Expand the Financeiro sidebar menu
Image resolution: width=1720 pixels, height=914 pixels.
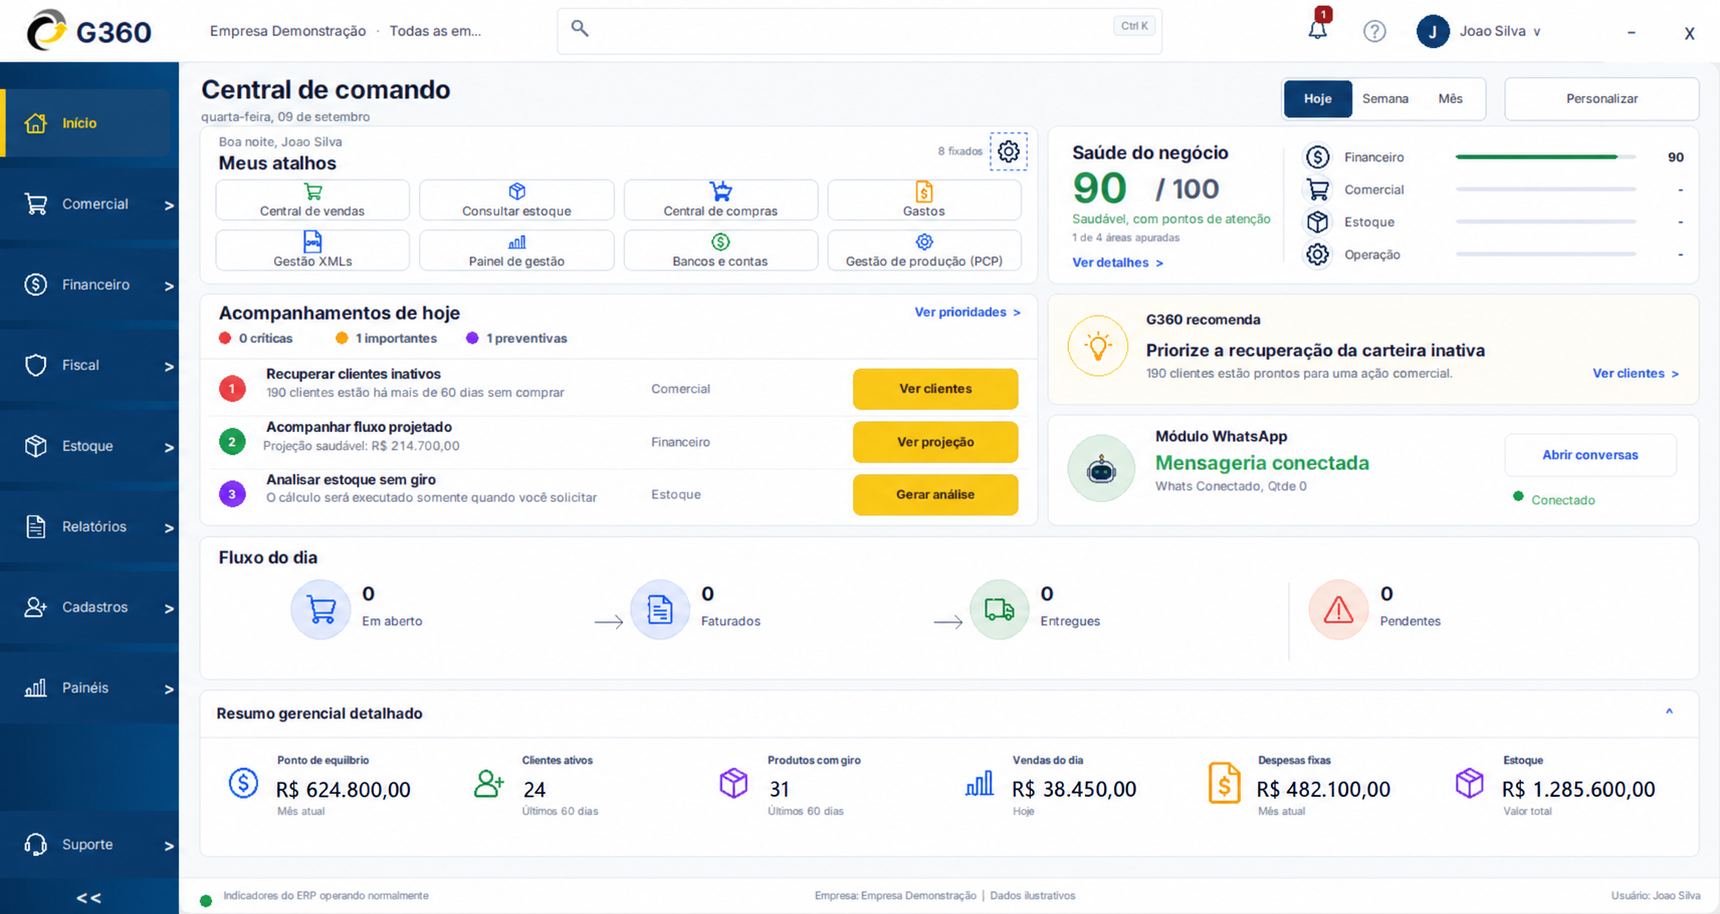[x=90, y=285]
